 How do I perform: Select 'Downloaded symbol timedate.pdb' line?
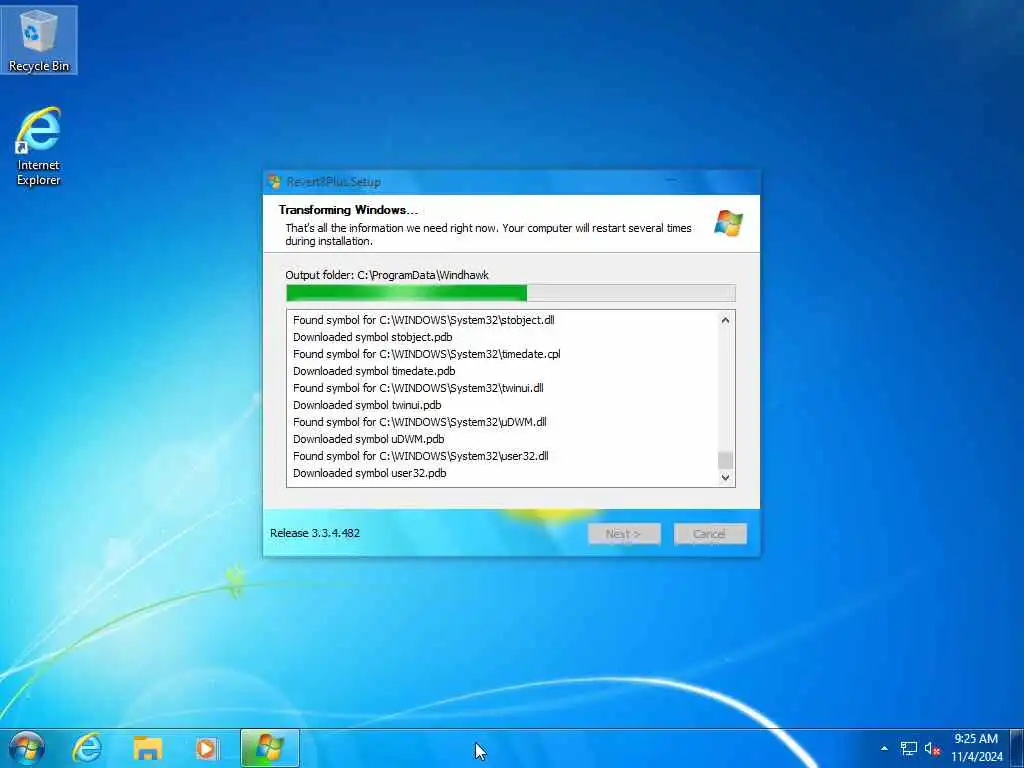[x=374, y=371]
